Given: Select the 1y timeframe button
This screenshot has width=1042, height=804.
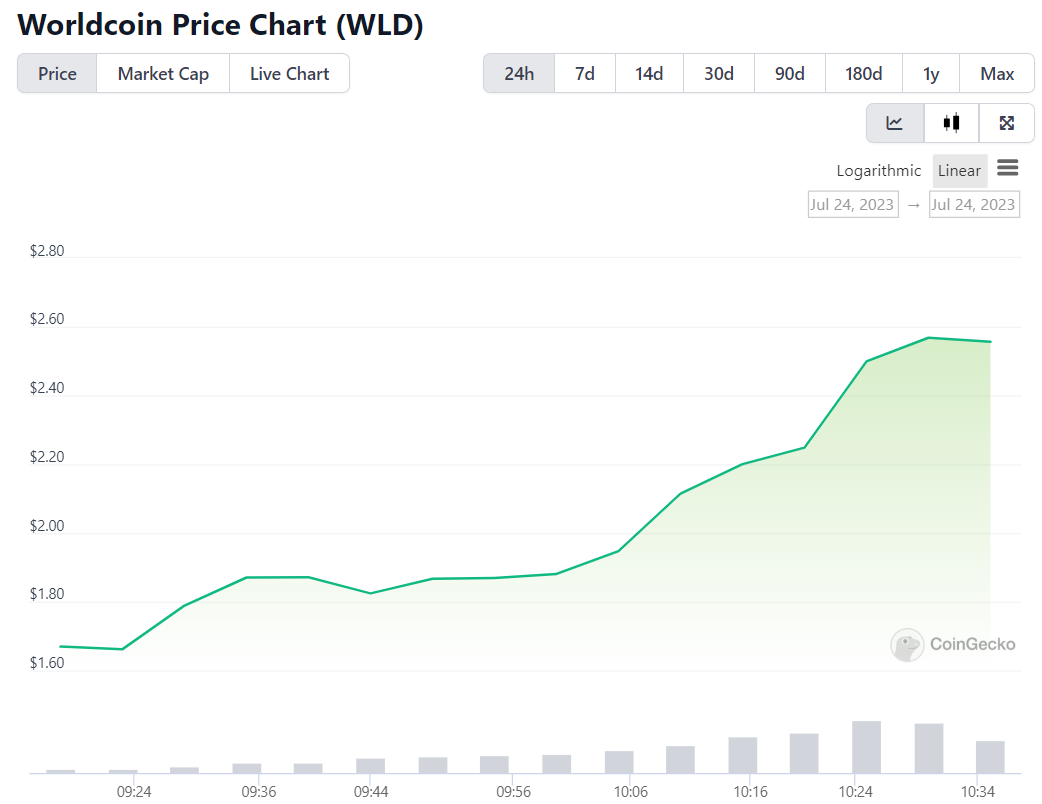Looking at the screenshot, I should [x=931, y=73].
